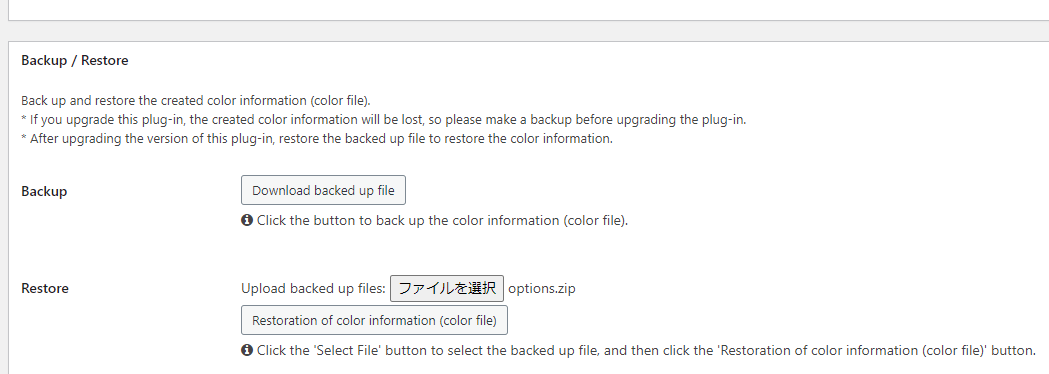Select the options.zip file name text

542,289
